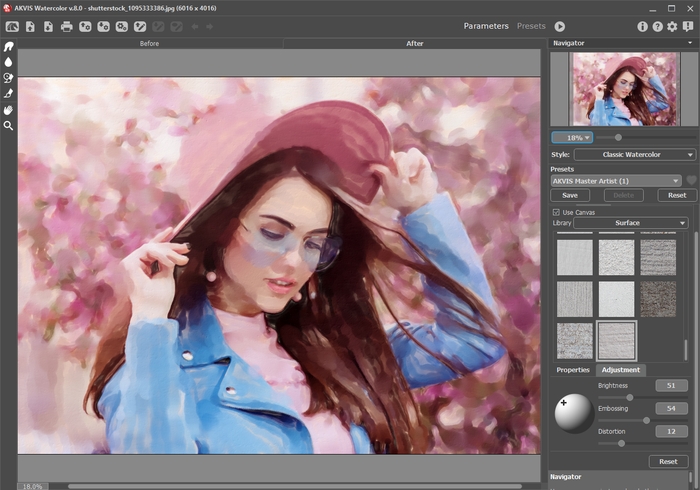Select the highlighted bottom texture swatch

(616, 341)
